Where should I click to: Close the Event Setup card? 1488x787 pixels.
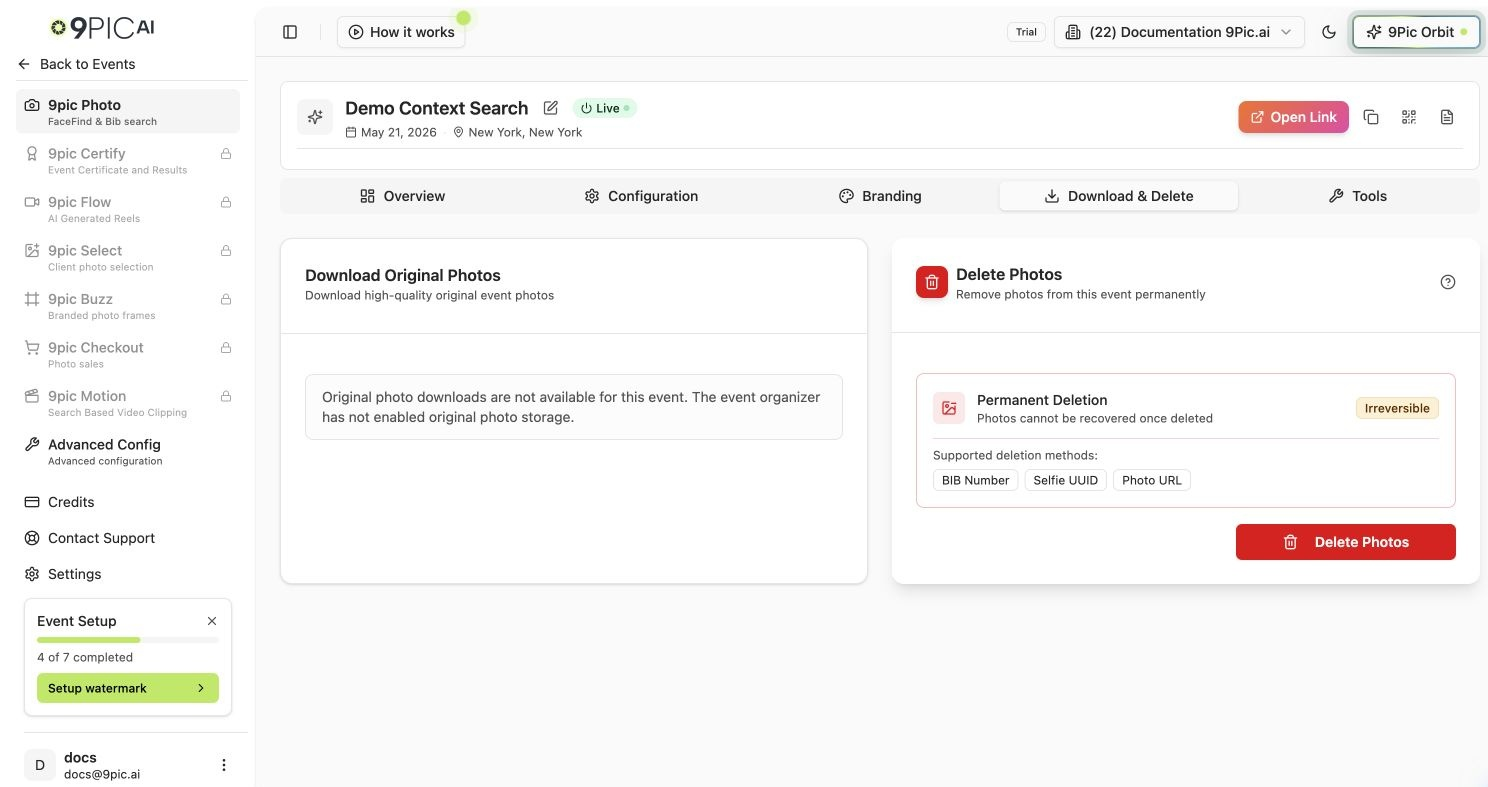(x=212, y=621)
